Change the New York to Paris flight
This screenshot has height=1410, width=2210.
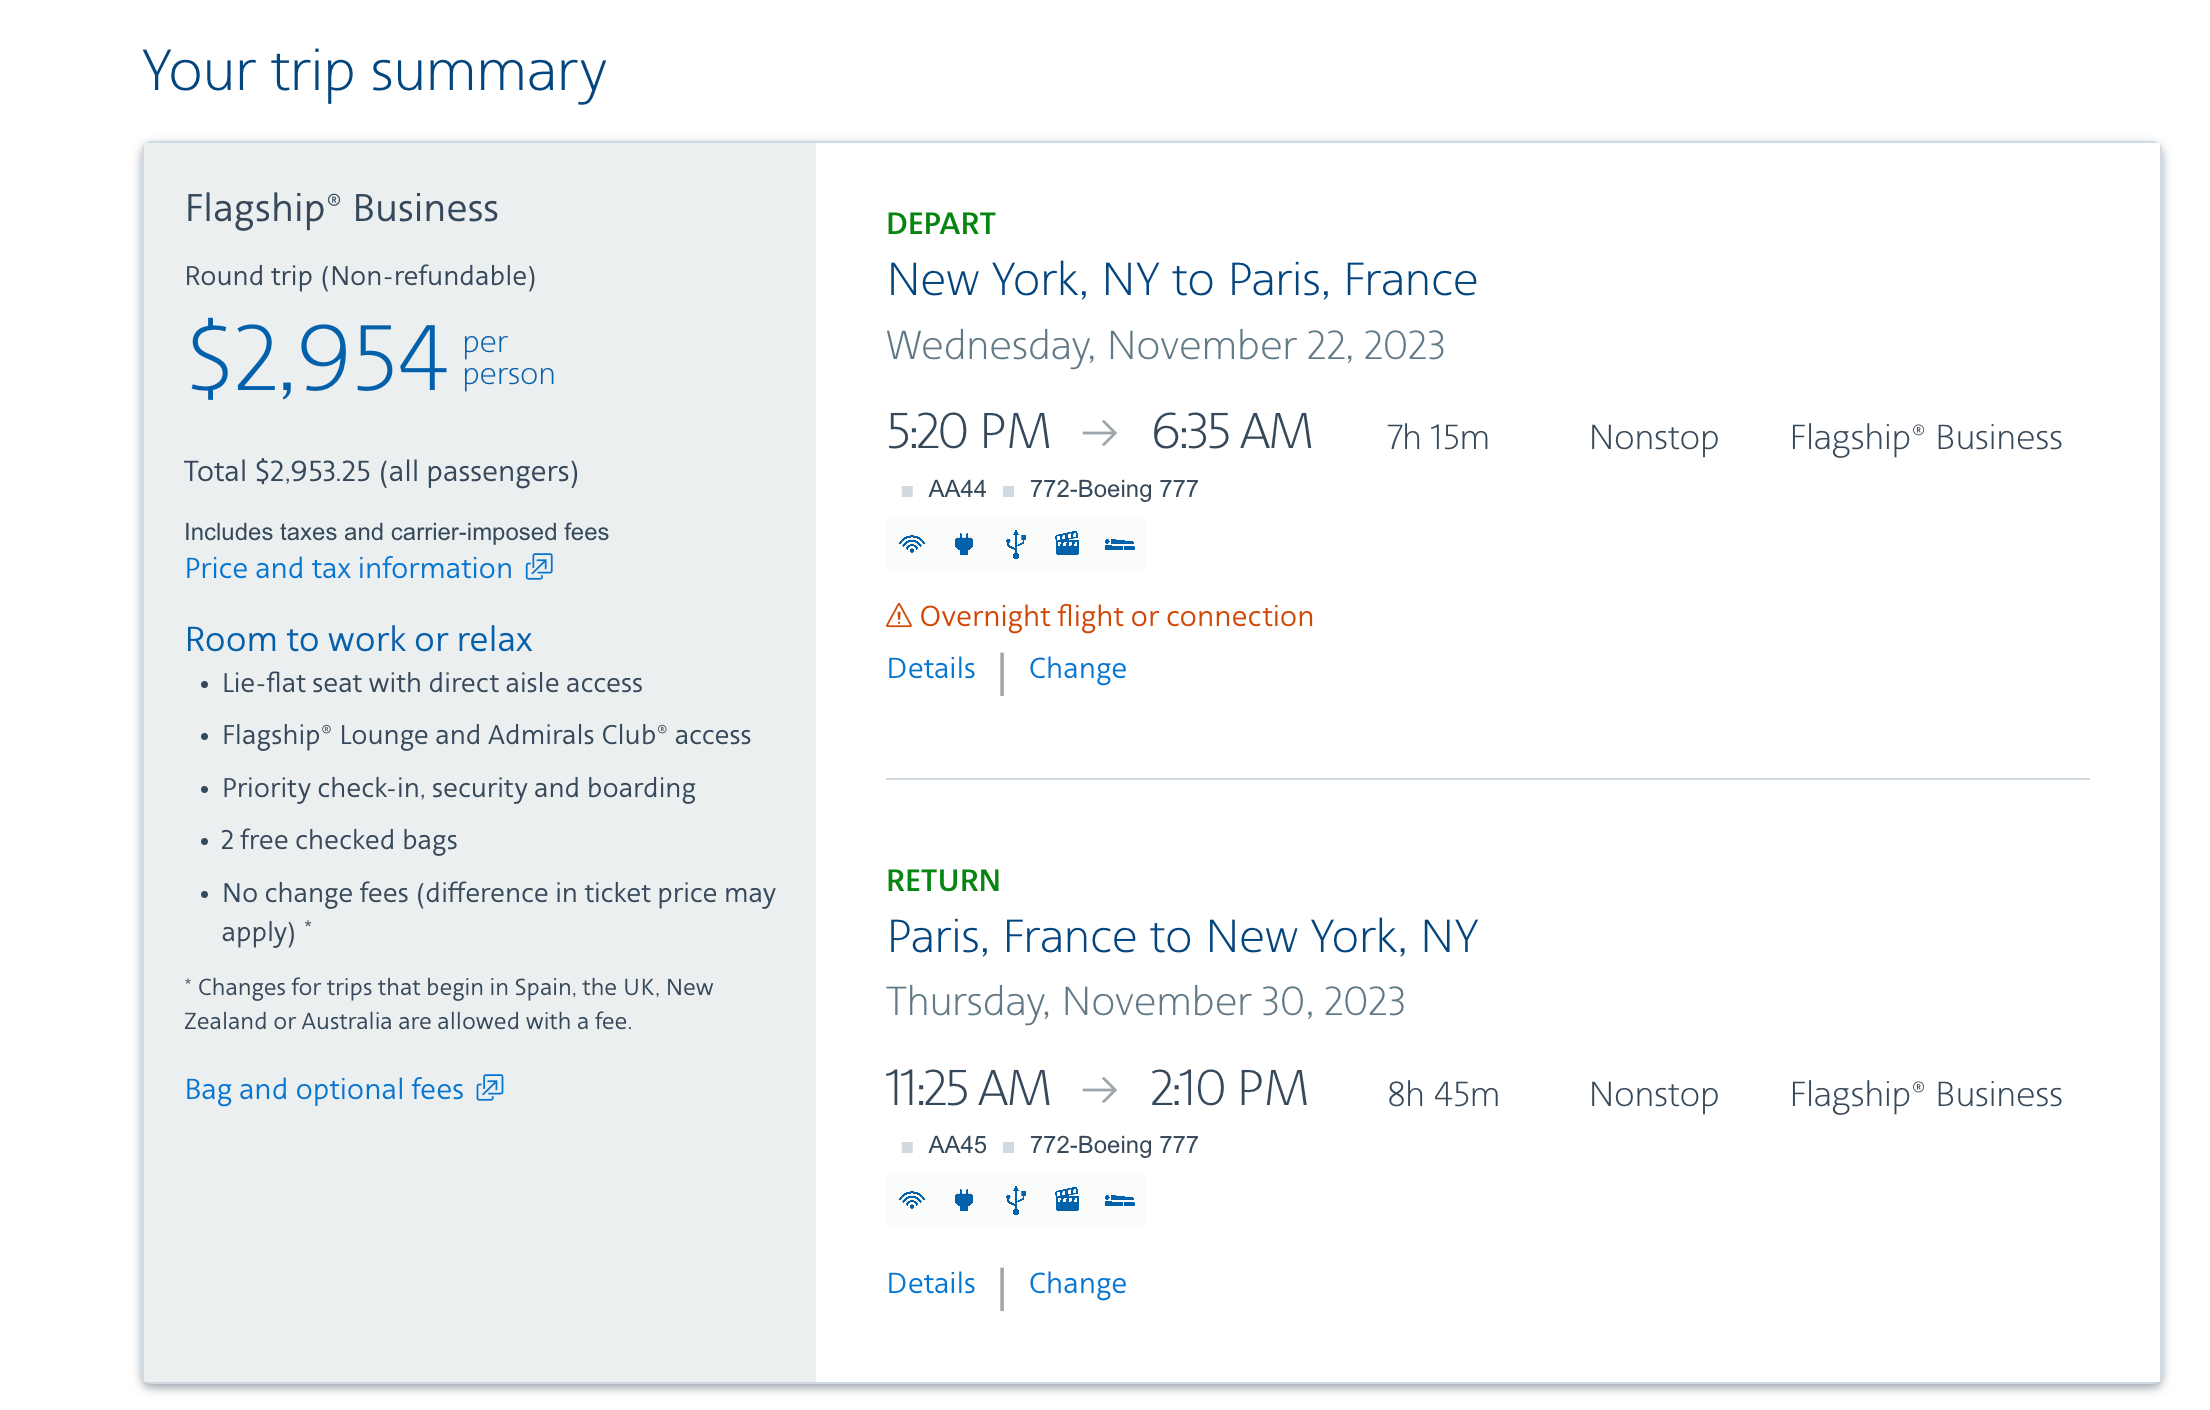tap(1077, 668)
